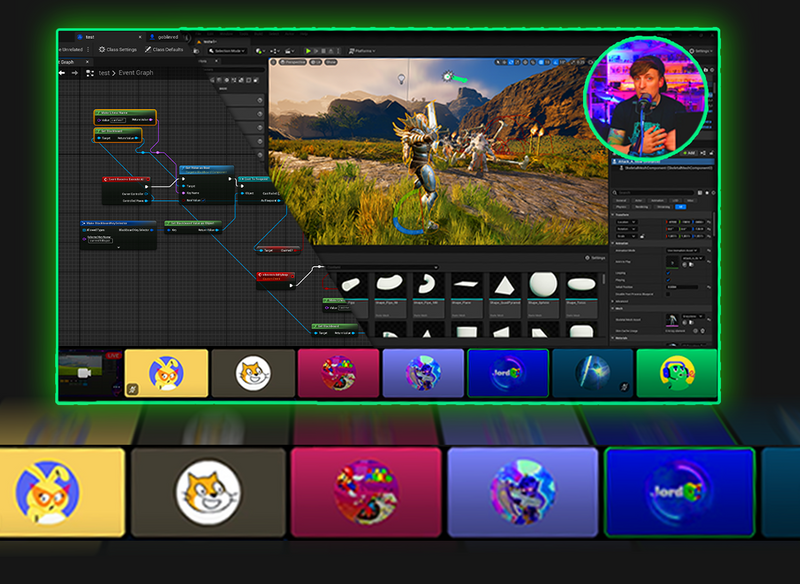Expand the Transform section in Details
Viewport: 800px width, 584px height.
624,214
